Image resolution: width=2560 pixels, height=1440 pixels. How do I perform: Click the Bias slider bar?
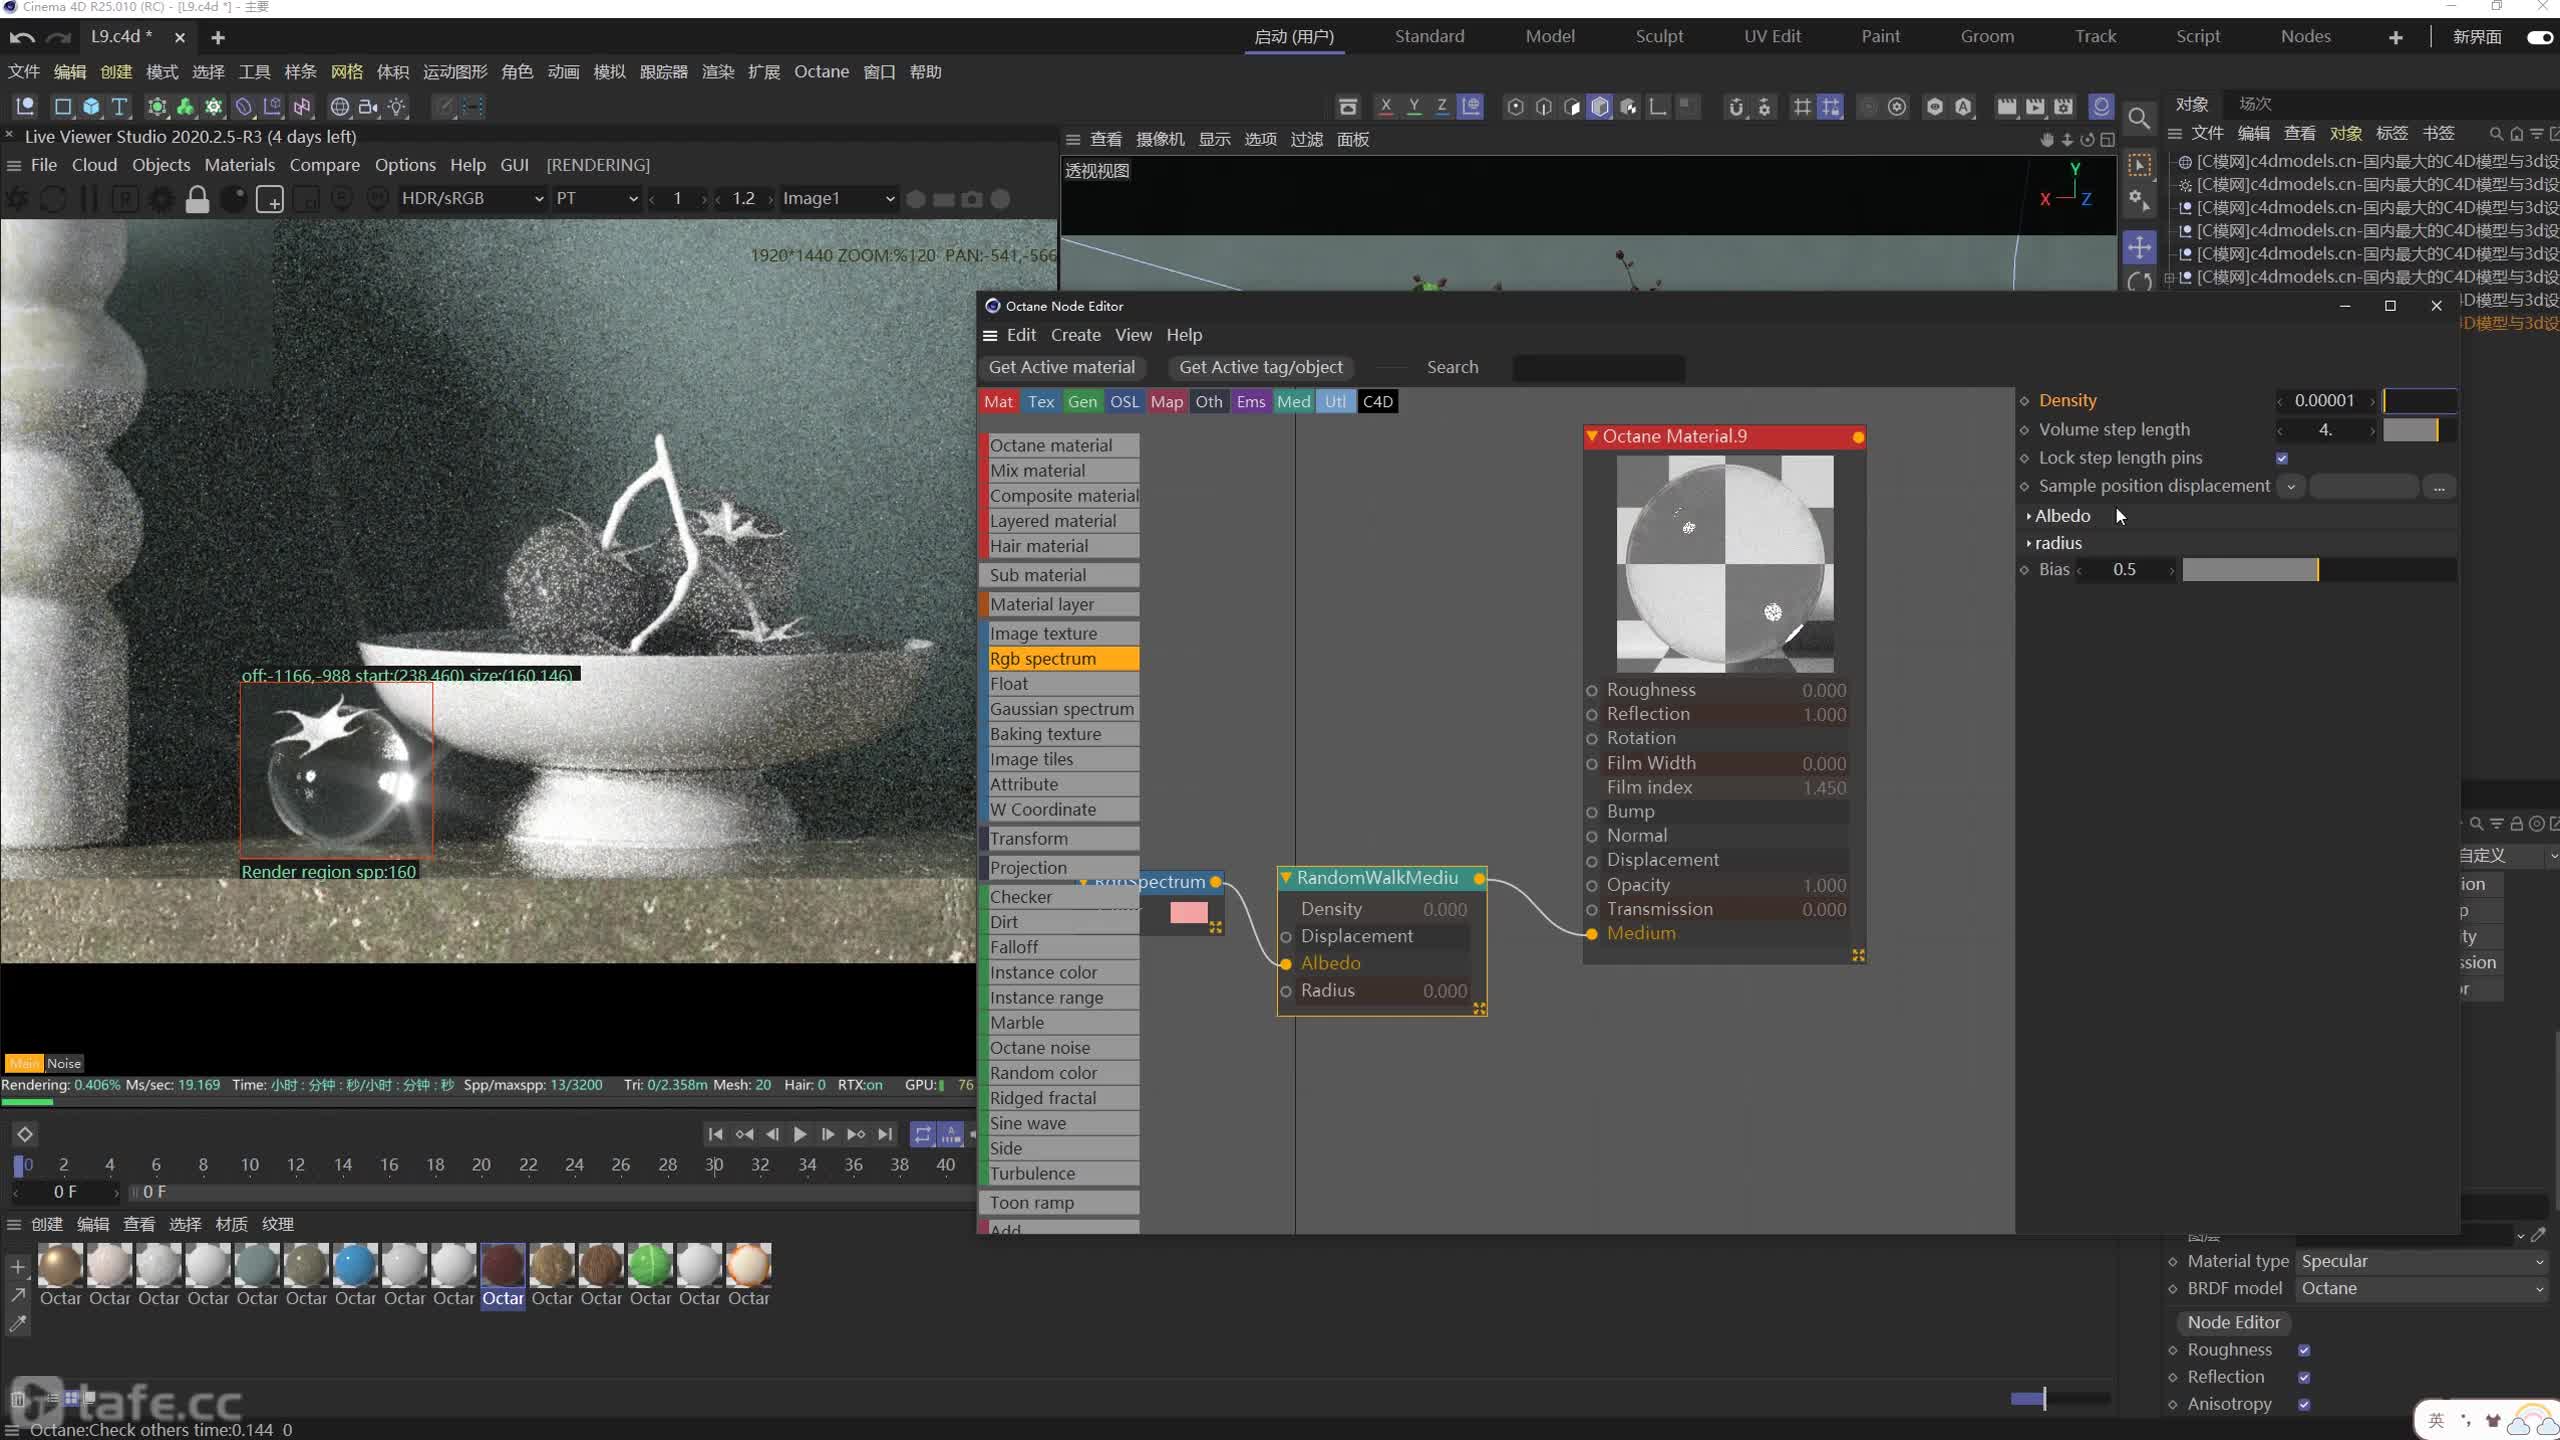tap(2318, 570)
